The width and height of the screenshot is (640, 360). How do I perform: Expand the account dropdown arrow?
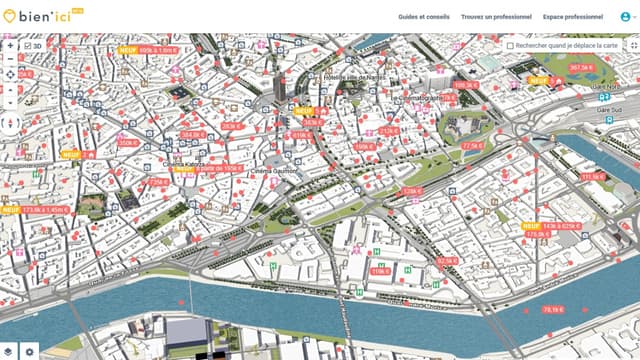[635, 17]
